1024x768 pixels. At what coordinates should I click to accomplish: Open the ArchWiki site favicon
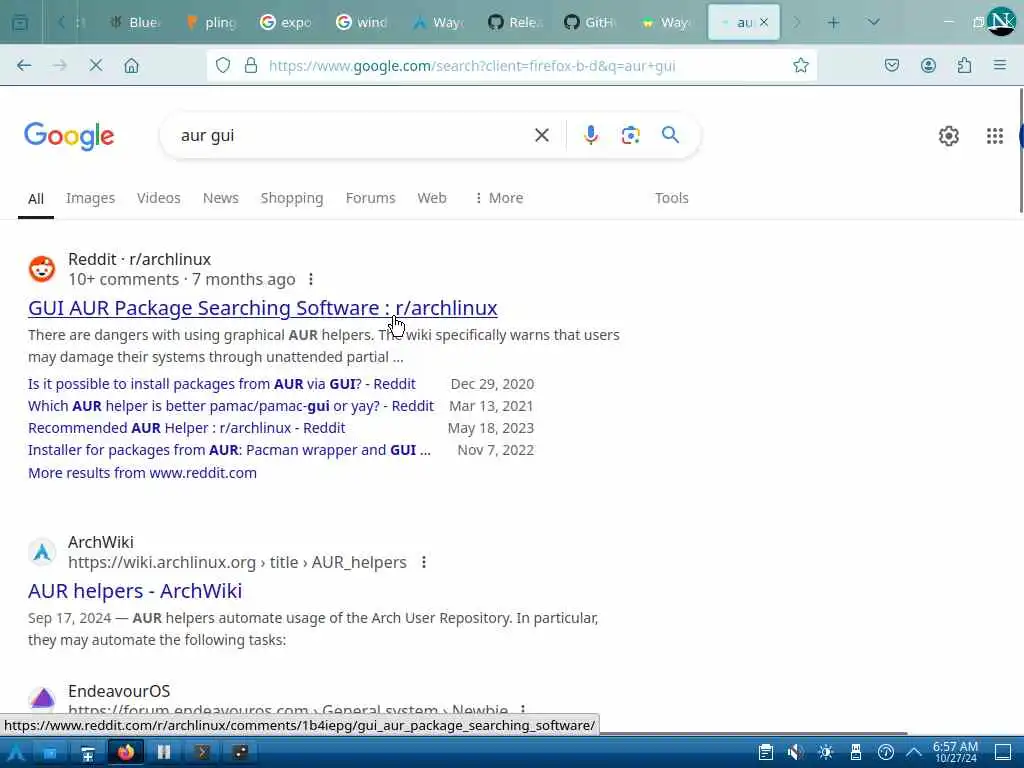point(42,552)
